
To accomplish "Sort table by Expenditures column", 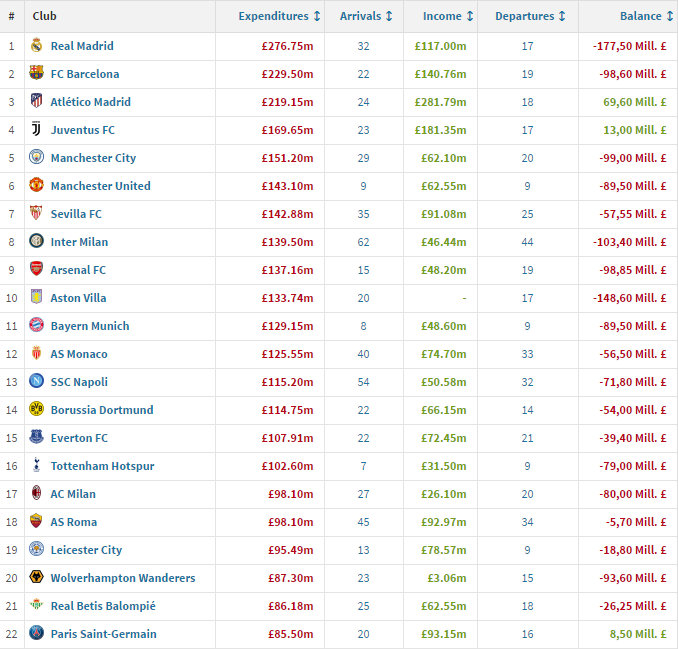I will [x=279, y=16].
